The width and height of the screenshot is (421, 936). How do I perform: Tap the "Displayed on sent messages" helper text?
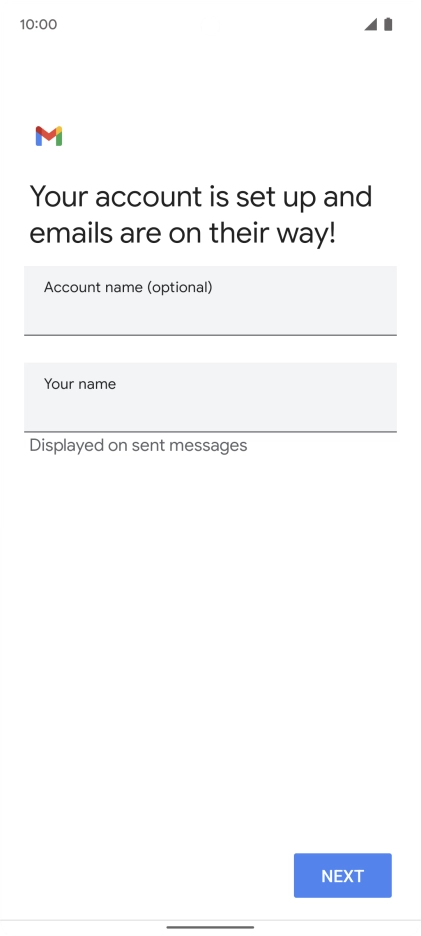pyautogui.click(x=138, y=445)
